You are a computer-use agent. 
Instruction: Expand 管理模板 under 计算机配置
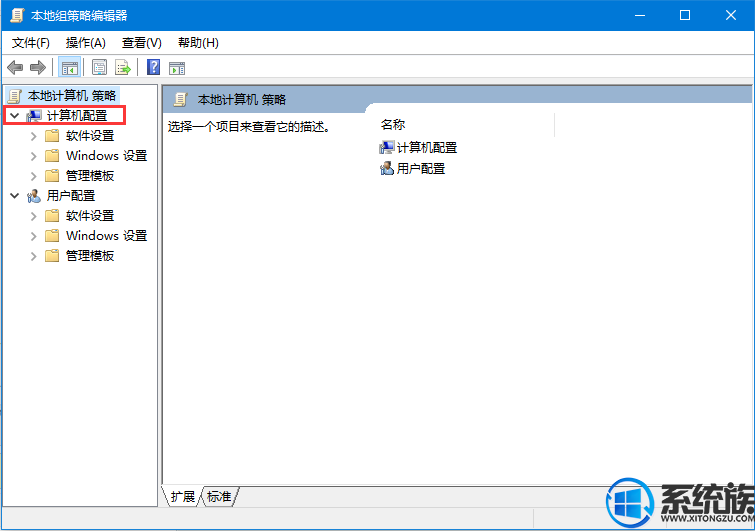[33, 176]
